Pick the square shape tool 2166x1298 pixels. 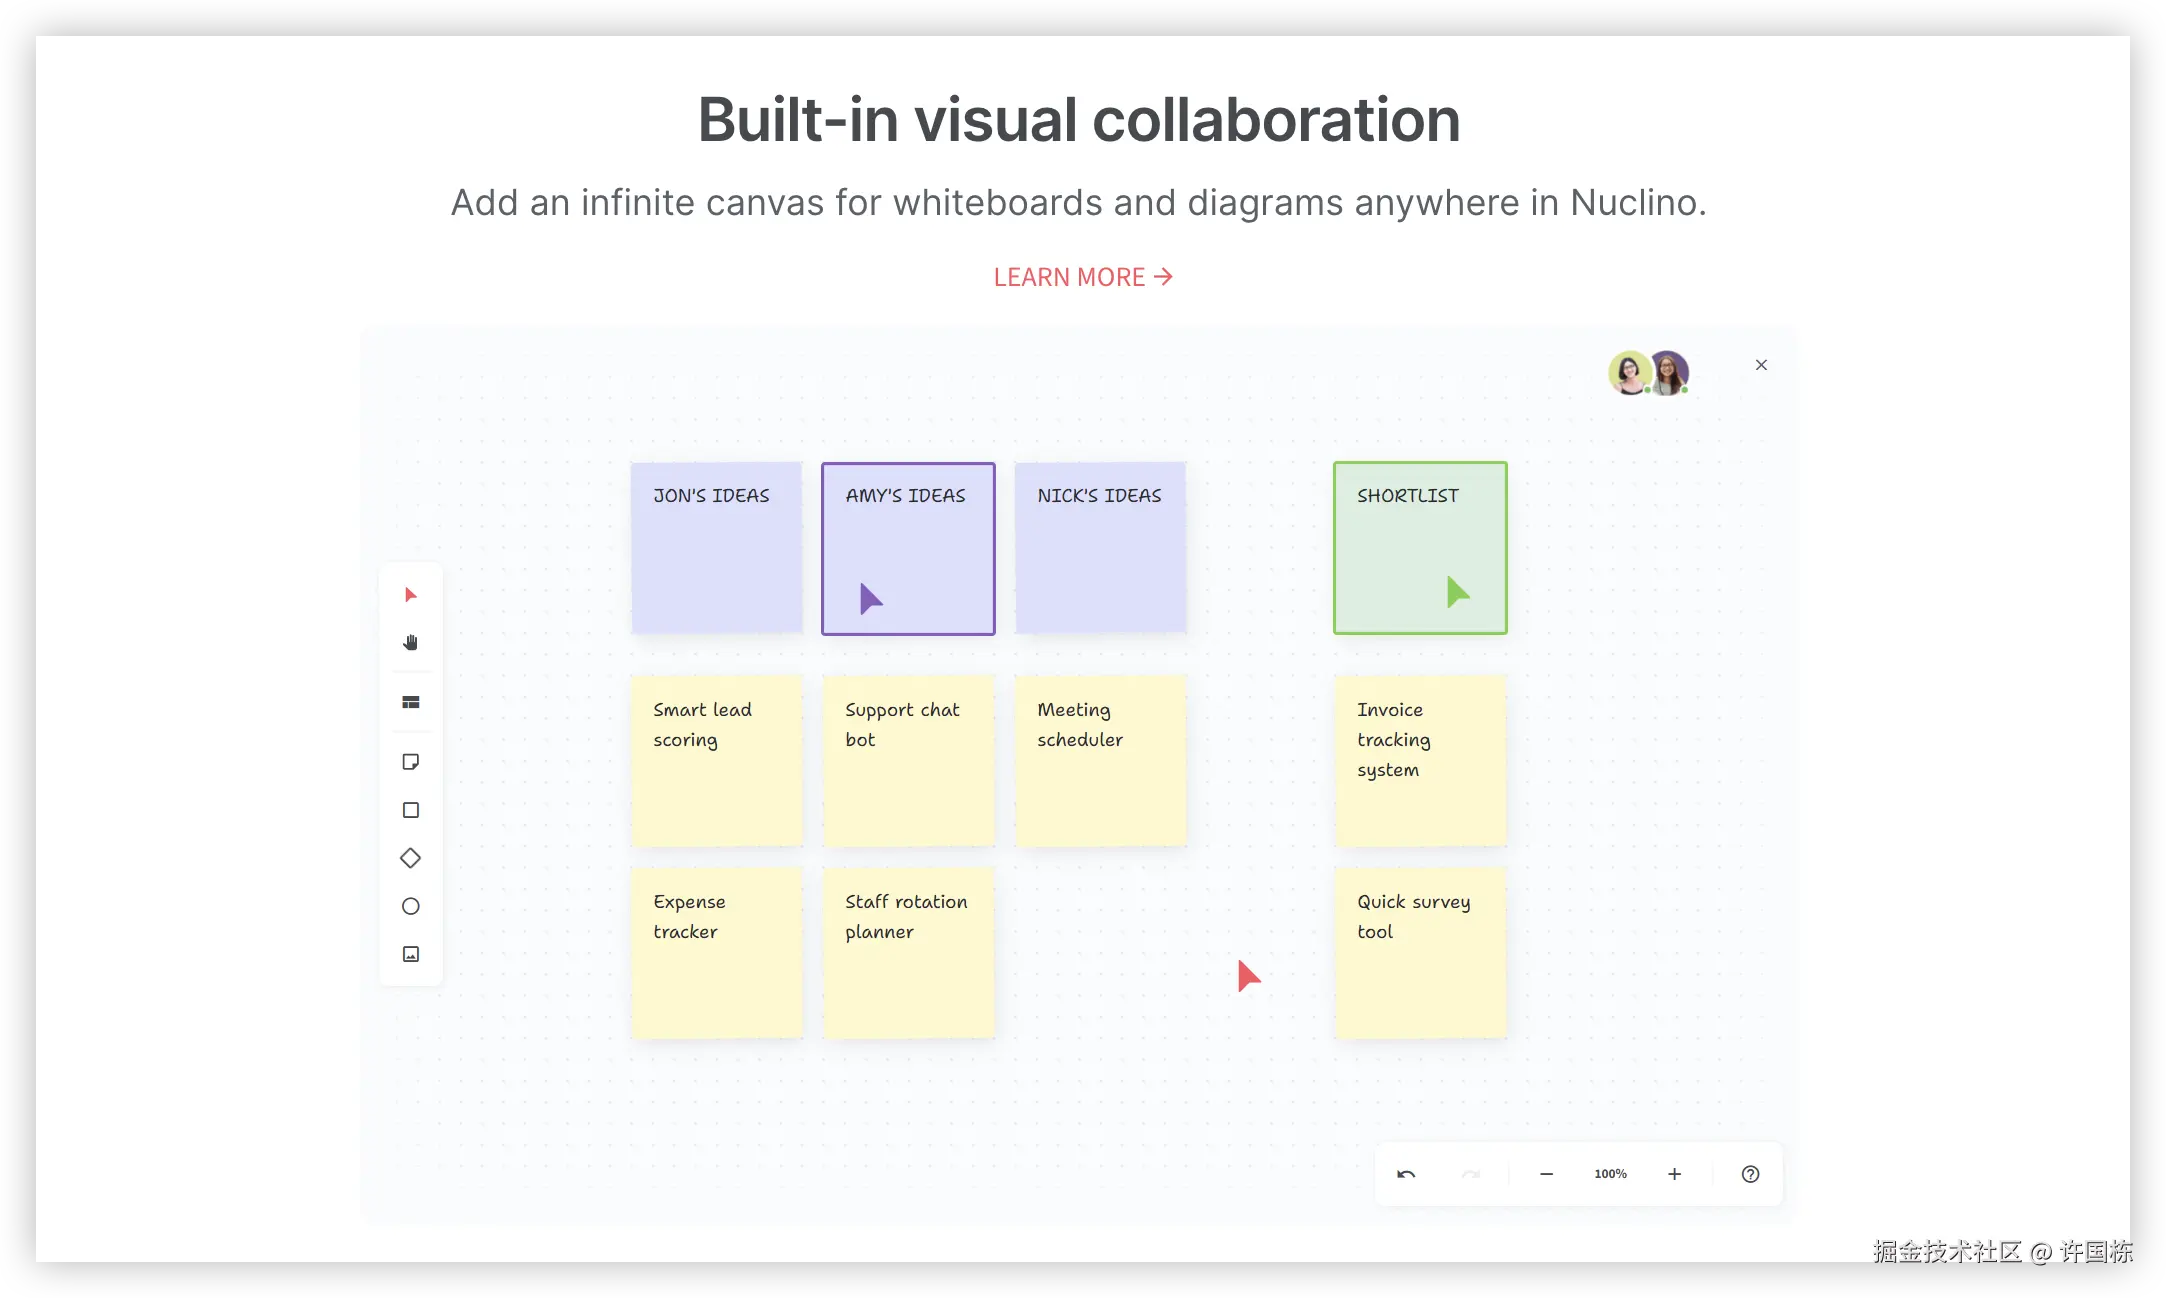point(410,810)
